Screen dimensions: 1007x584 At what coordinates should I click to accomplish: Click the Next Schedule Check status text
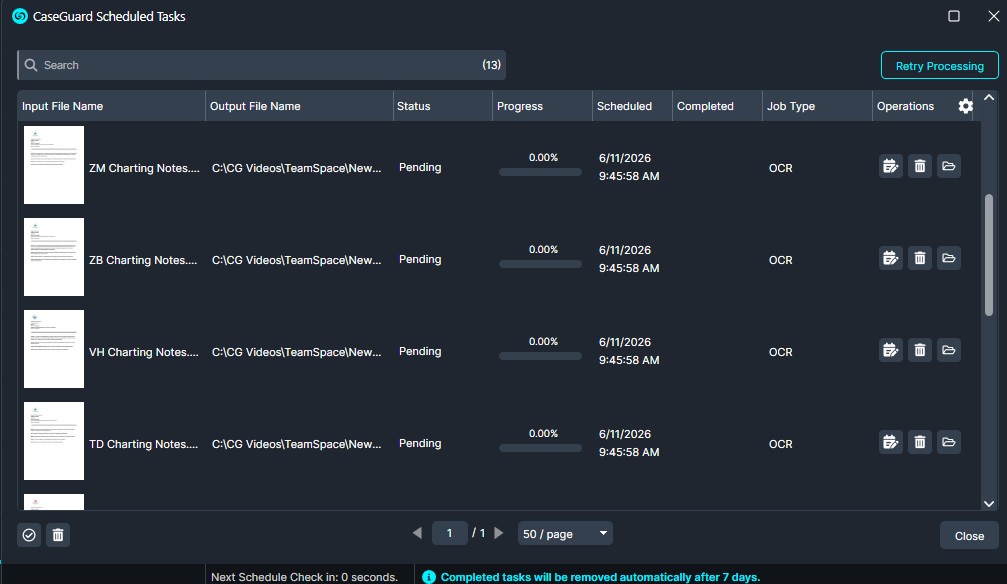tap(304, 577)
